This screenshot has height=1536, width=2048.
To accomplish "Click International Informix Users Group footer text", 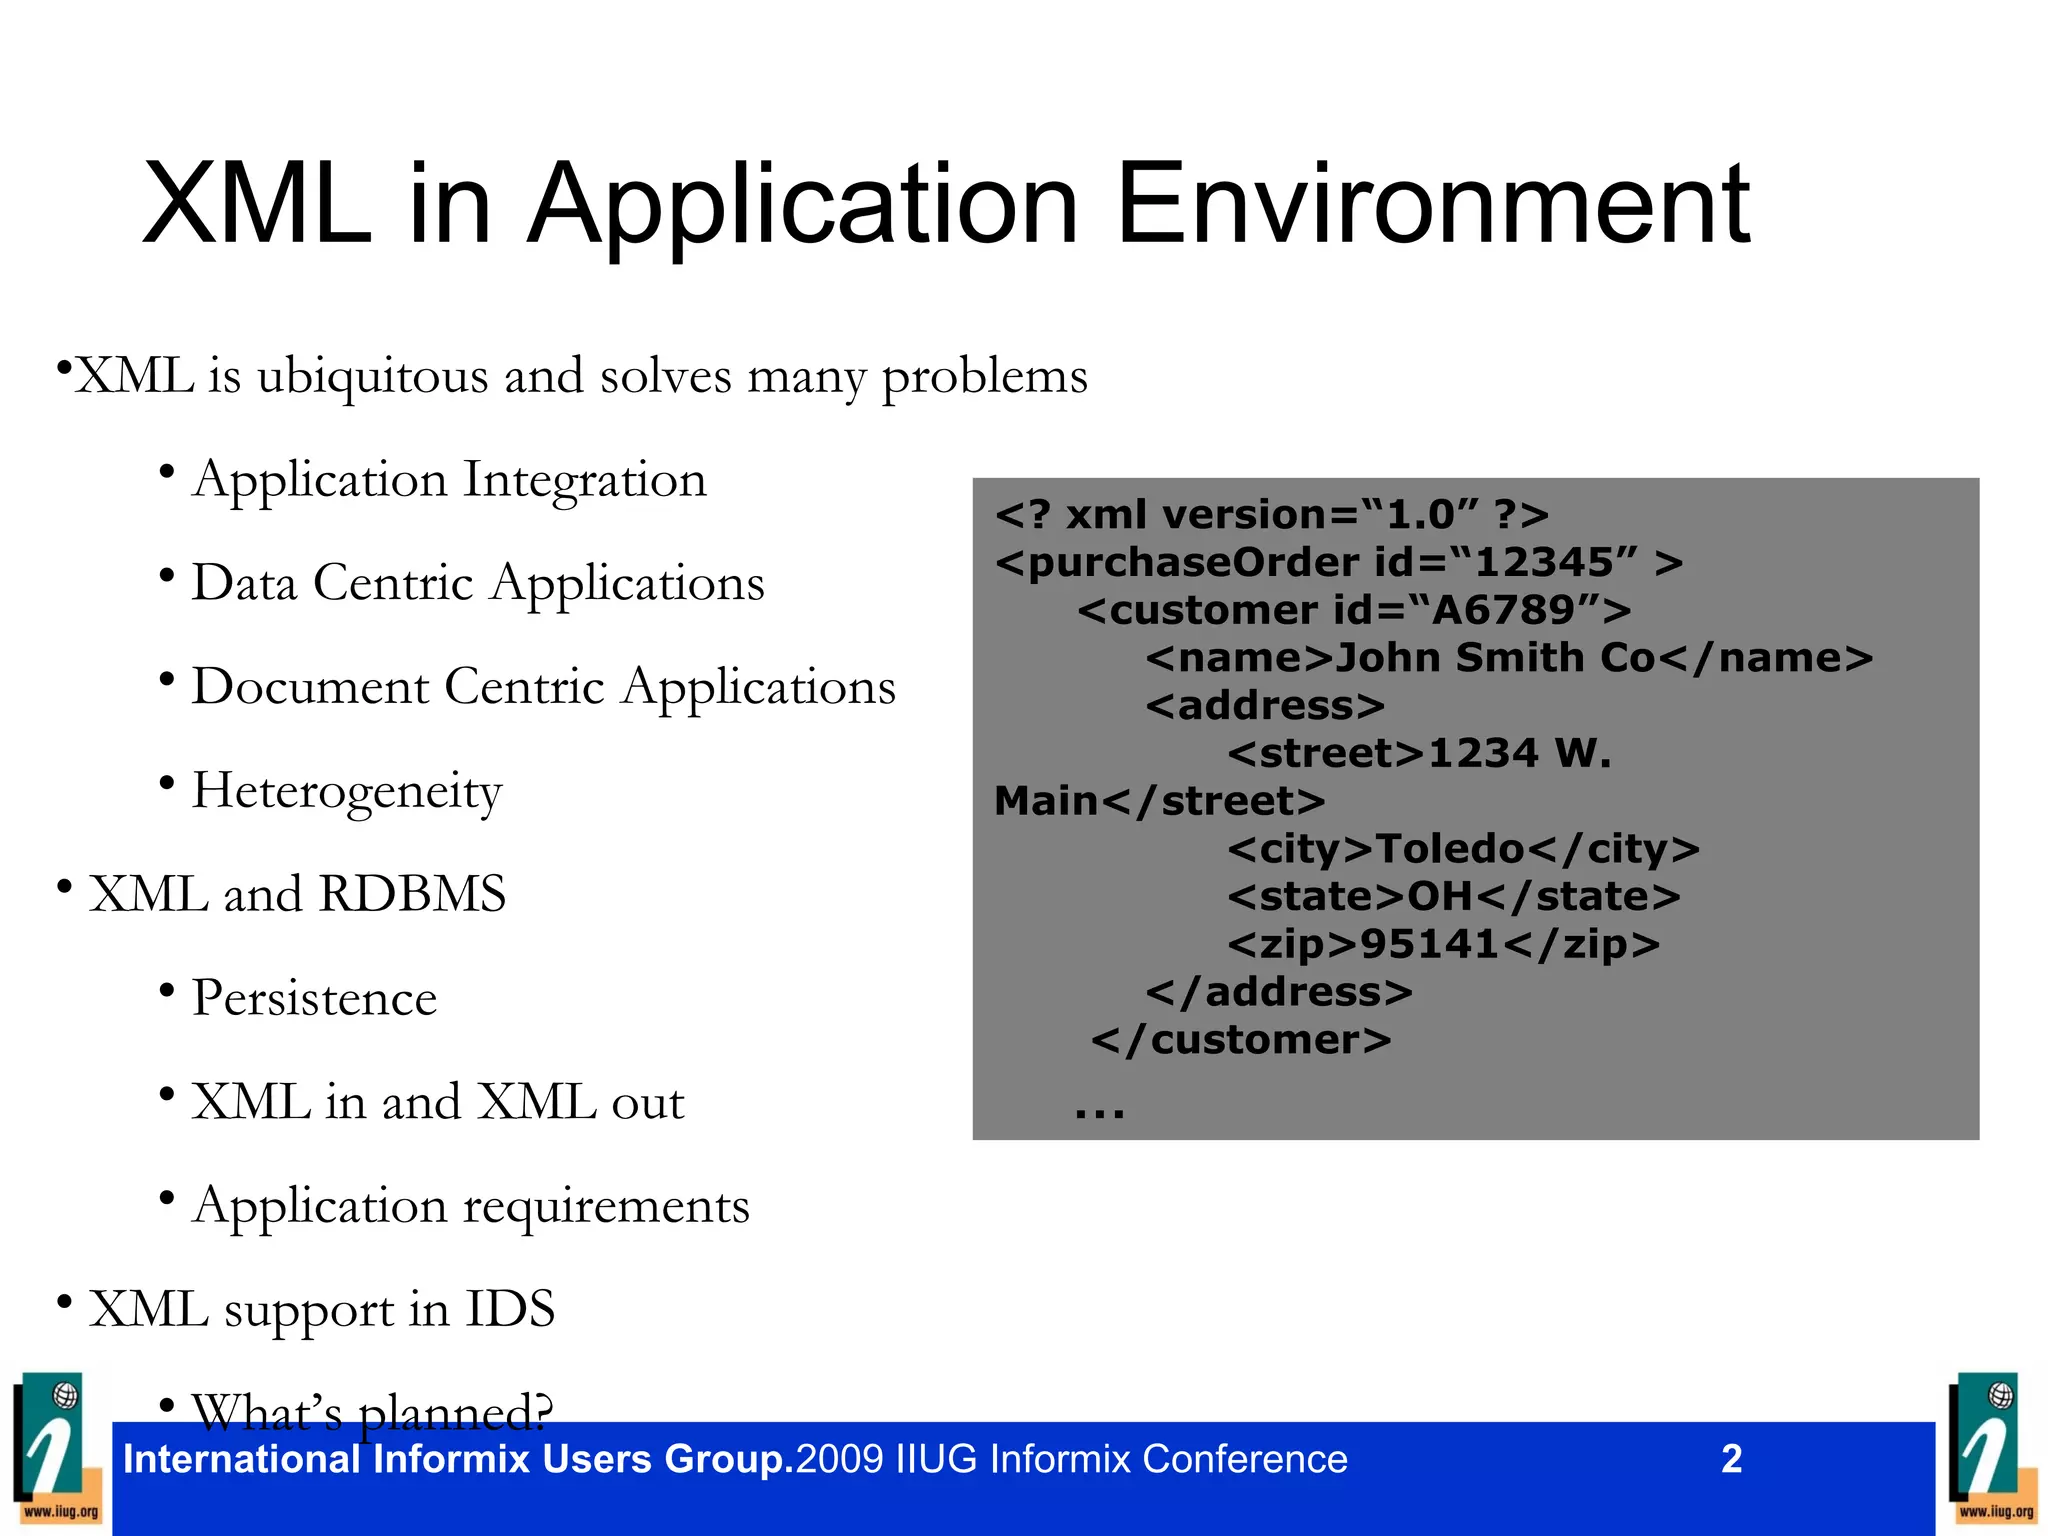I will point(457,1460).
